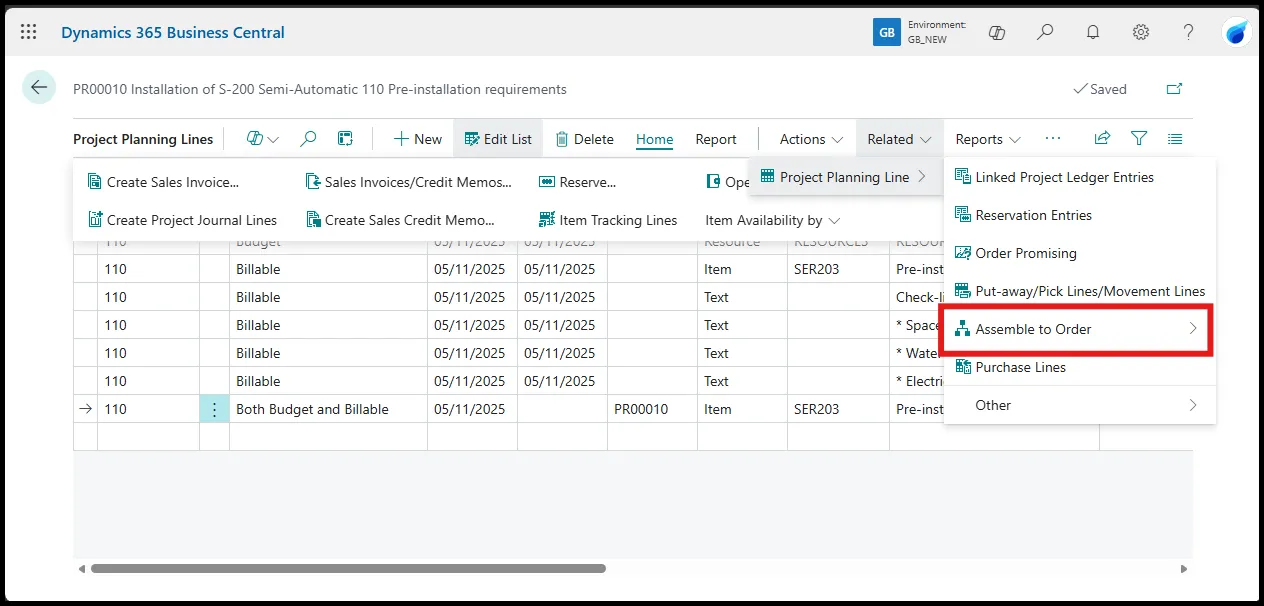Viewport: 1264px width, 606px height.
Task: Open Sales Invoices/Credit Memos
Action: 410,182
